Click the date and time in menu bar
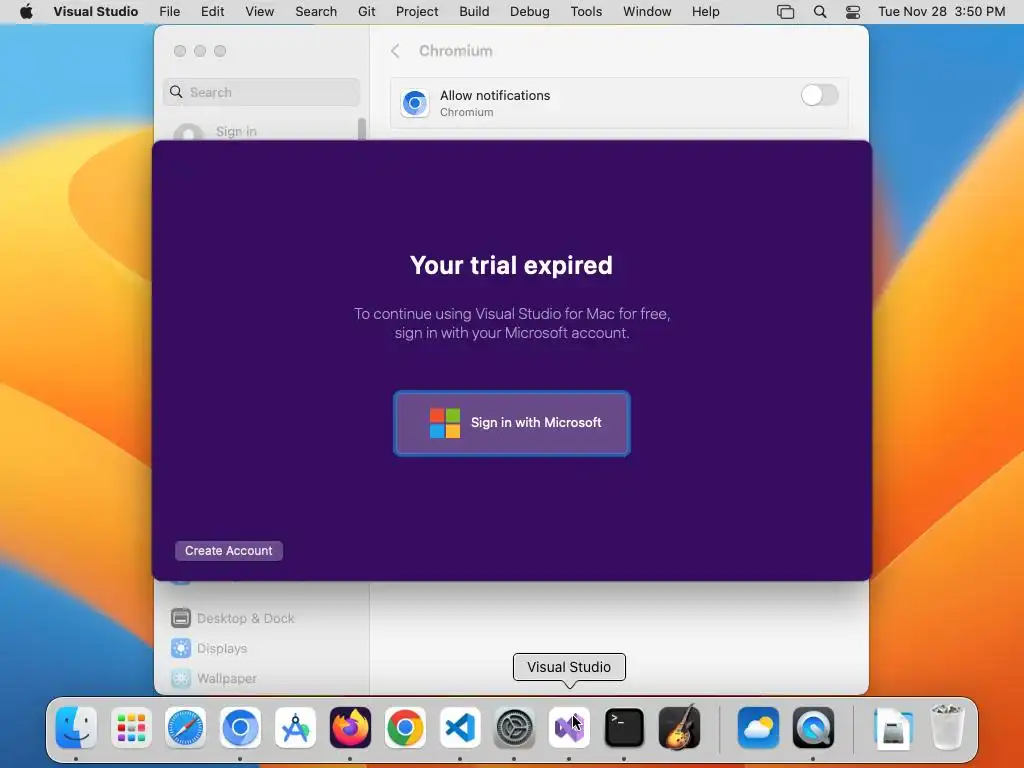 tap(941, 11)
